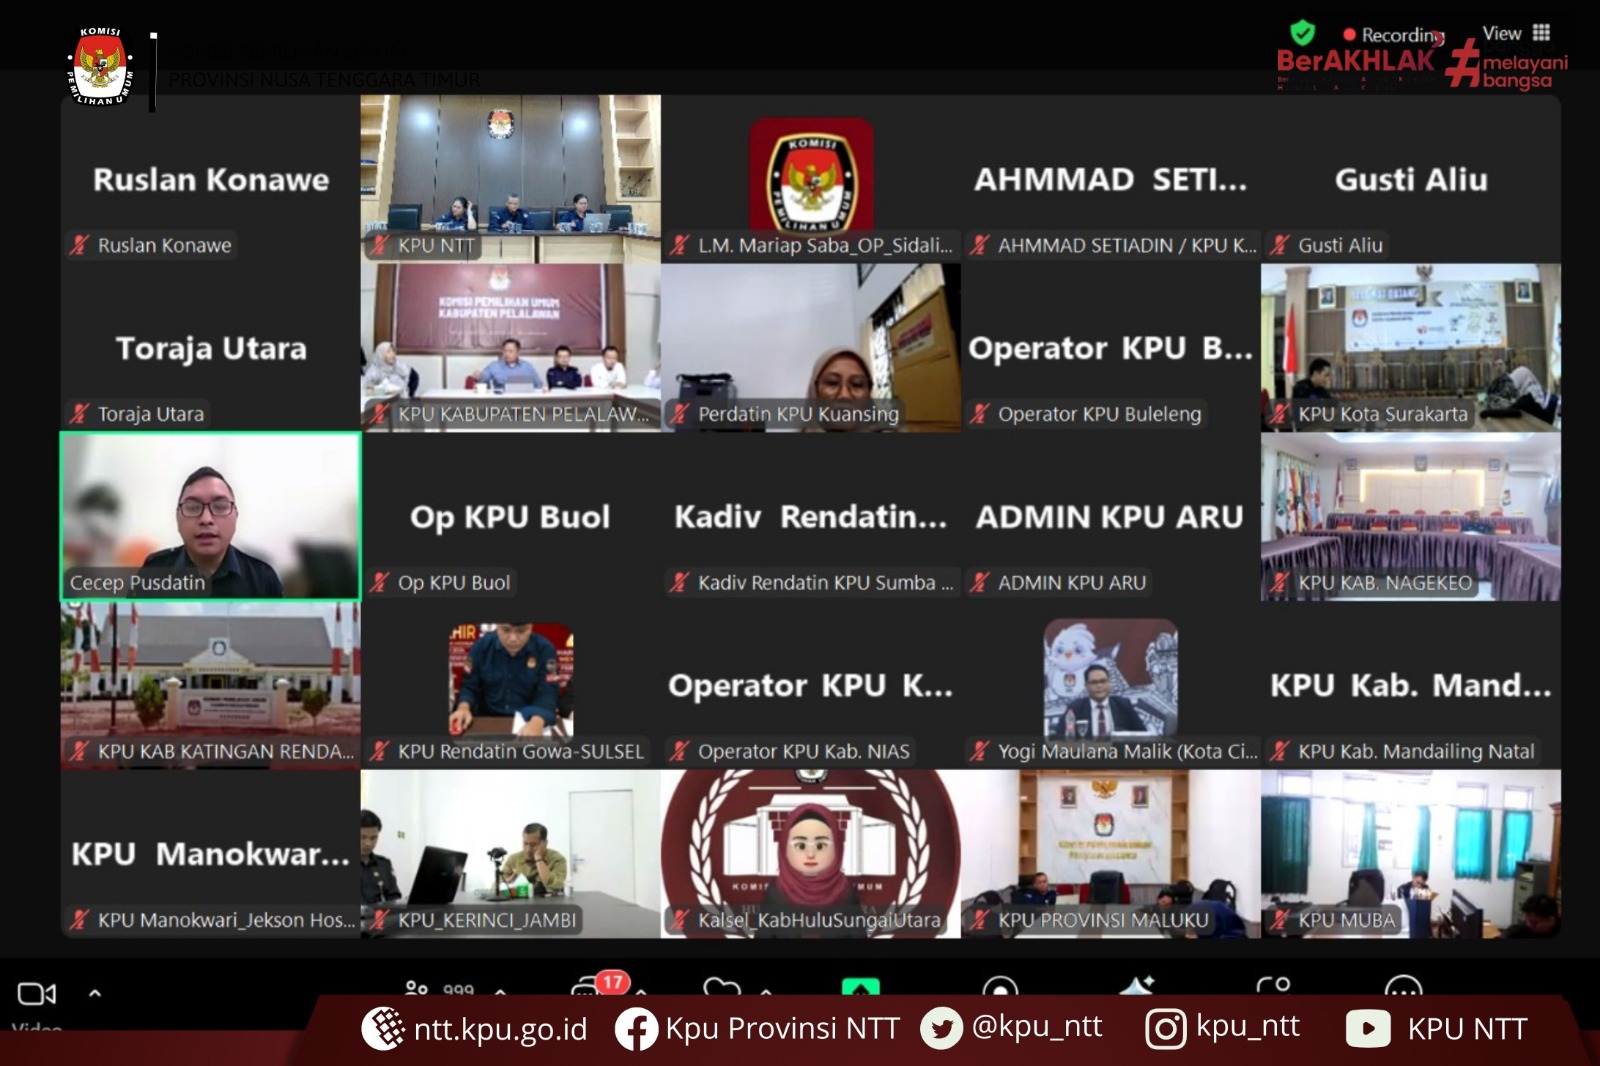1600x1066 pixels.
Task: Expand the caret next to the chat icon
Action: 641,991
